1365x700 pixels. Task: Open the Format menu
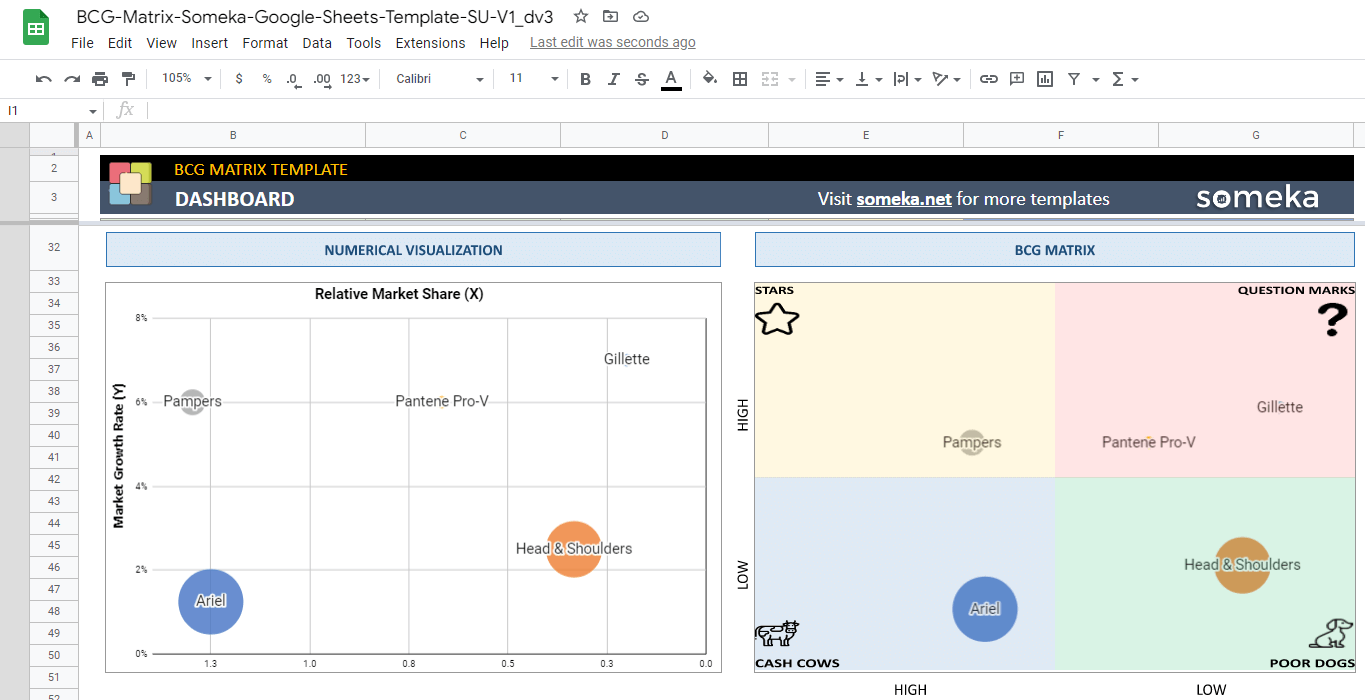[x=265, y=43]
